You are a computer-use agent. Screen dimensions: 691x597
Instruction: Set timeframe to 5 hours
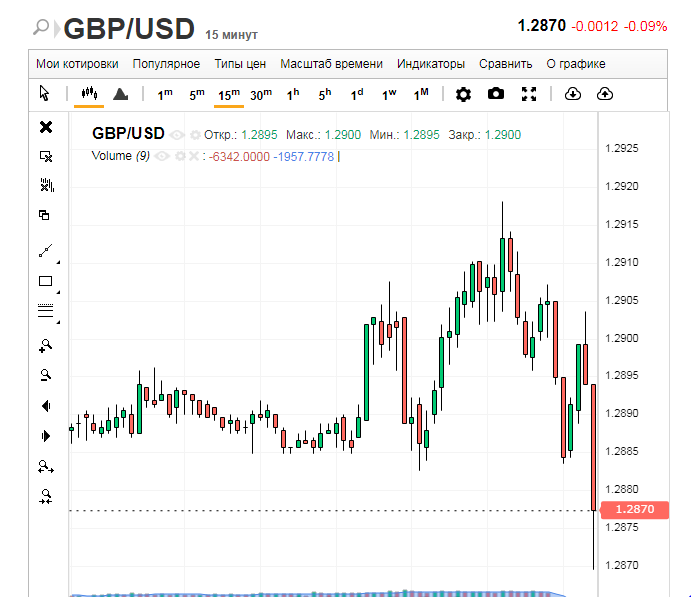click(325, 94)
